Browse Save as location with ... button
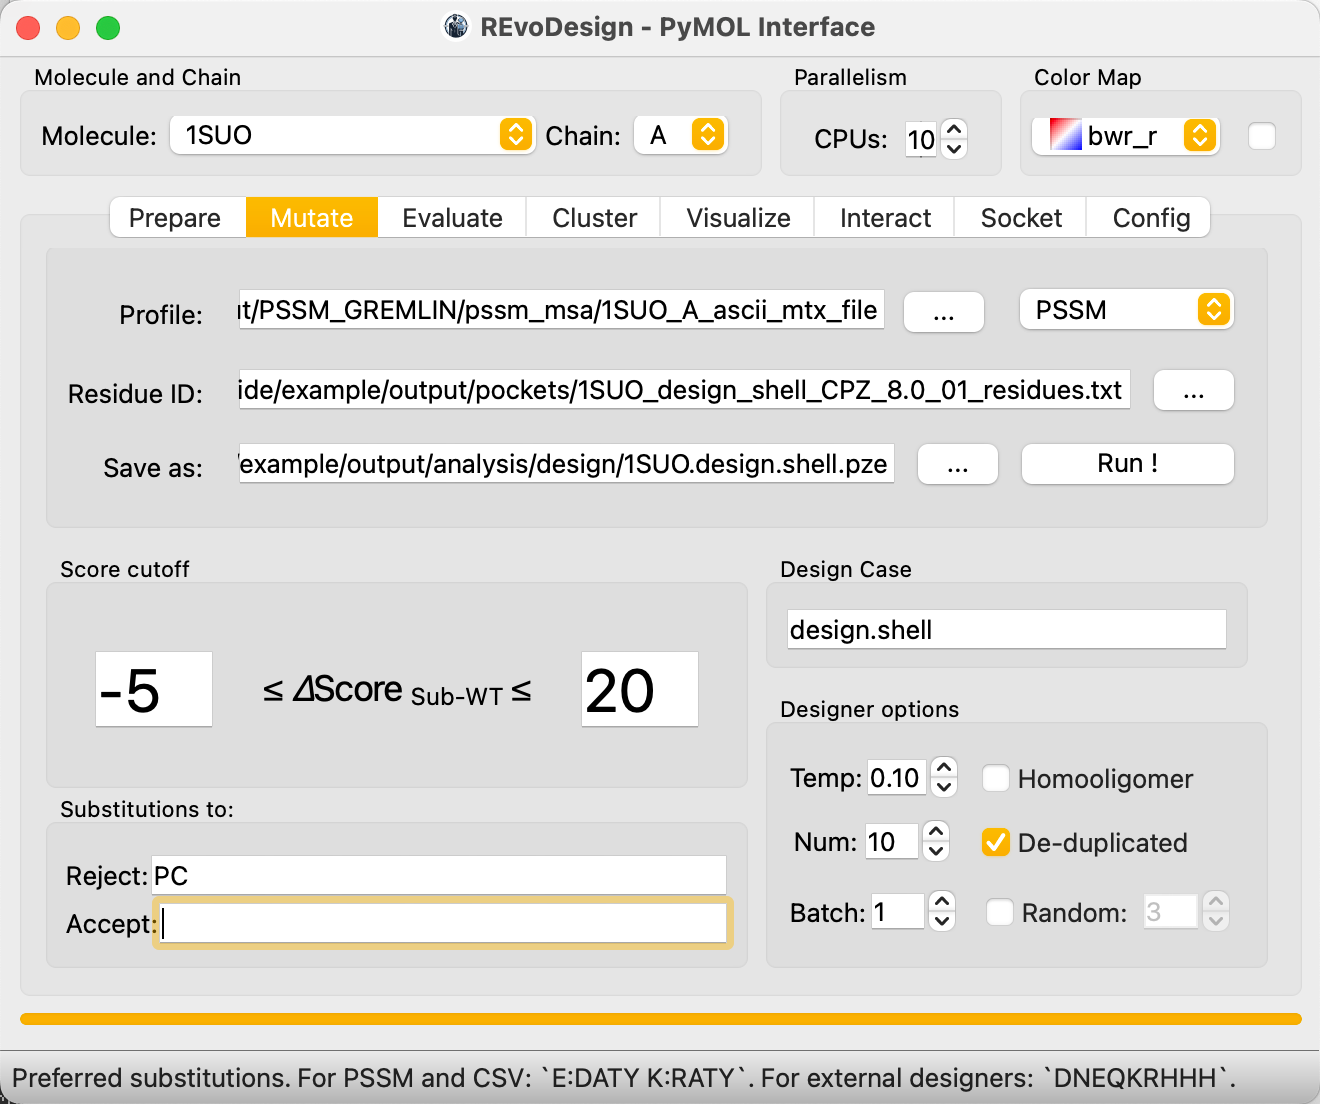The image size is (1320, 1104). pos(958,465)
